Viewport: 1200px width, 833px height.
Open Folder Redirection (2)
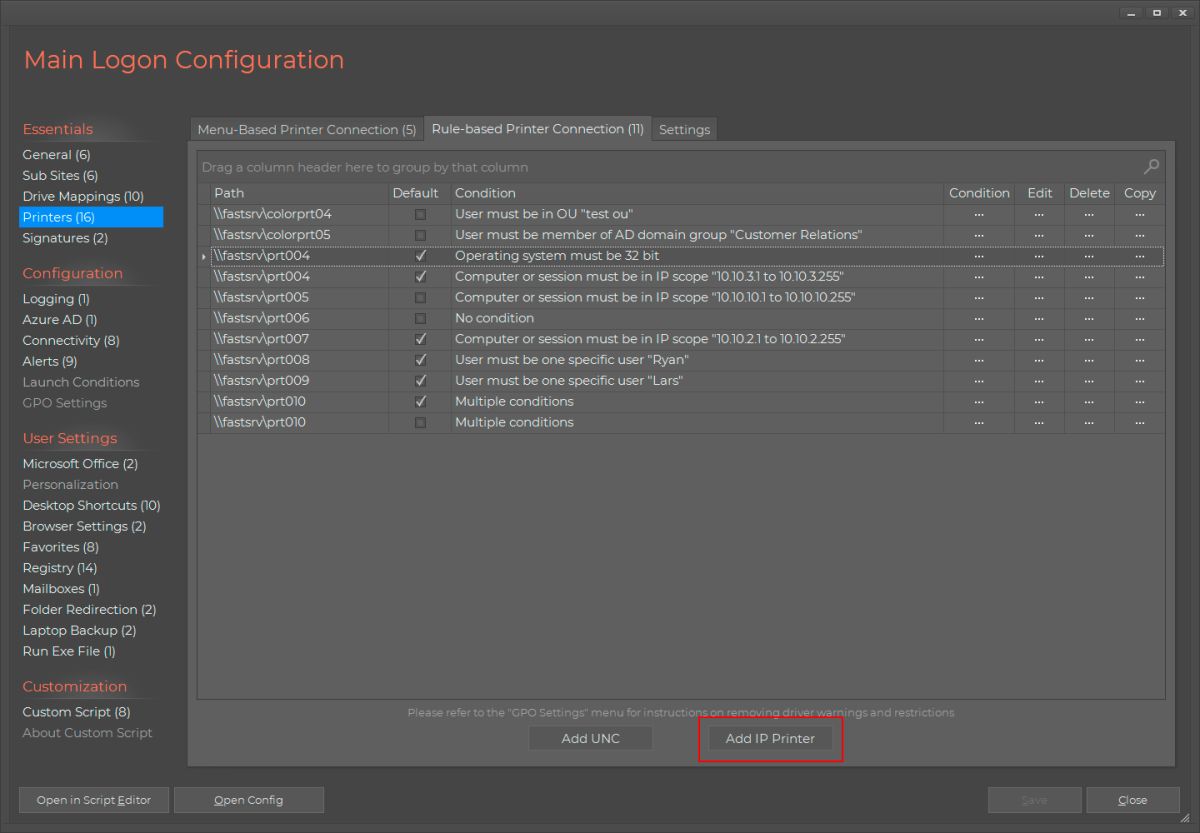pyautogui.click(x=89, y=610)
